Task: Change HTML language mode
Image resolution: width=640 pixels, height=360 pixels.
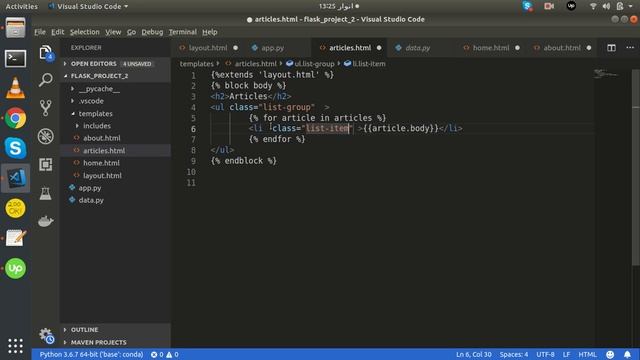Action: [x=587, y=354]
